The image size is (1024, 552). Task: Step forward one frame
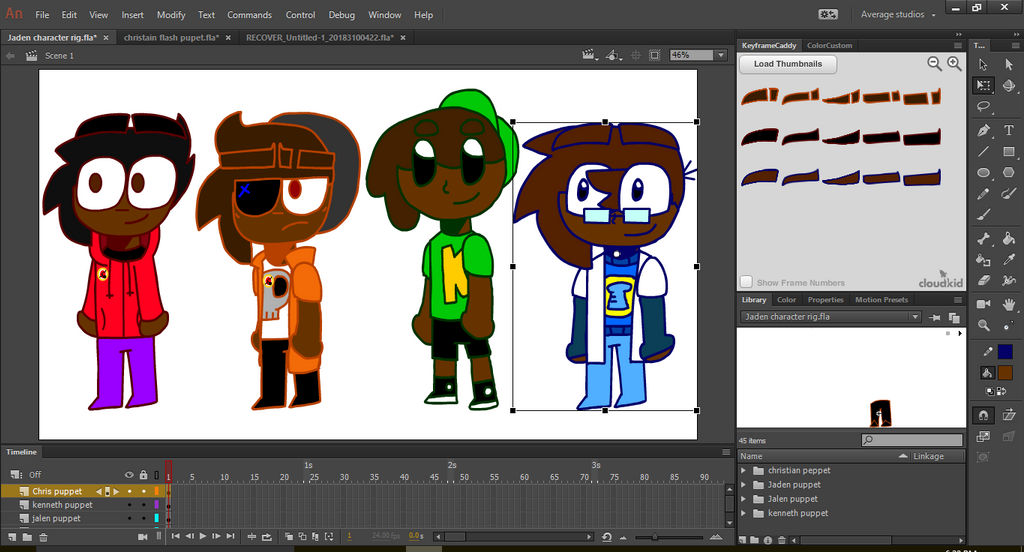216,536
